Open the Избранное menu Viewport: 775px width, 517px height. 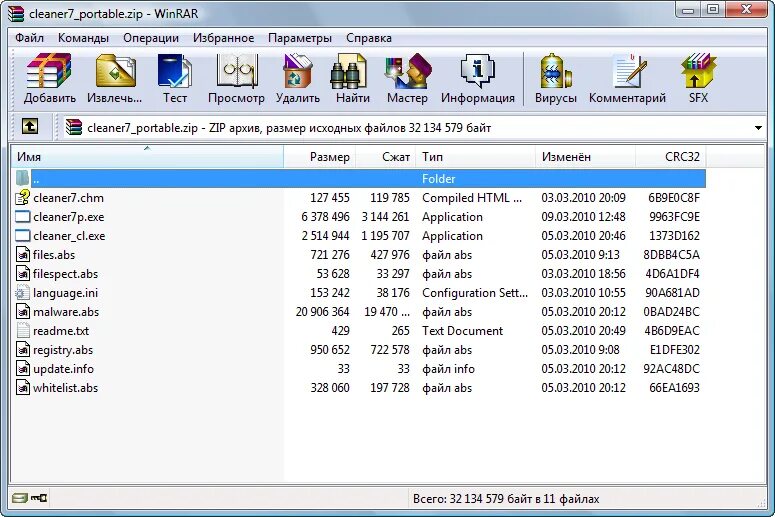(x=223, y=38)
